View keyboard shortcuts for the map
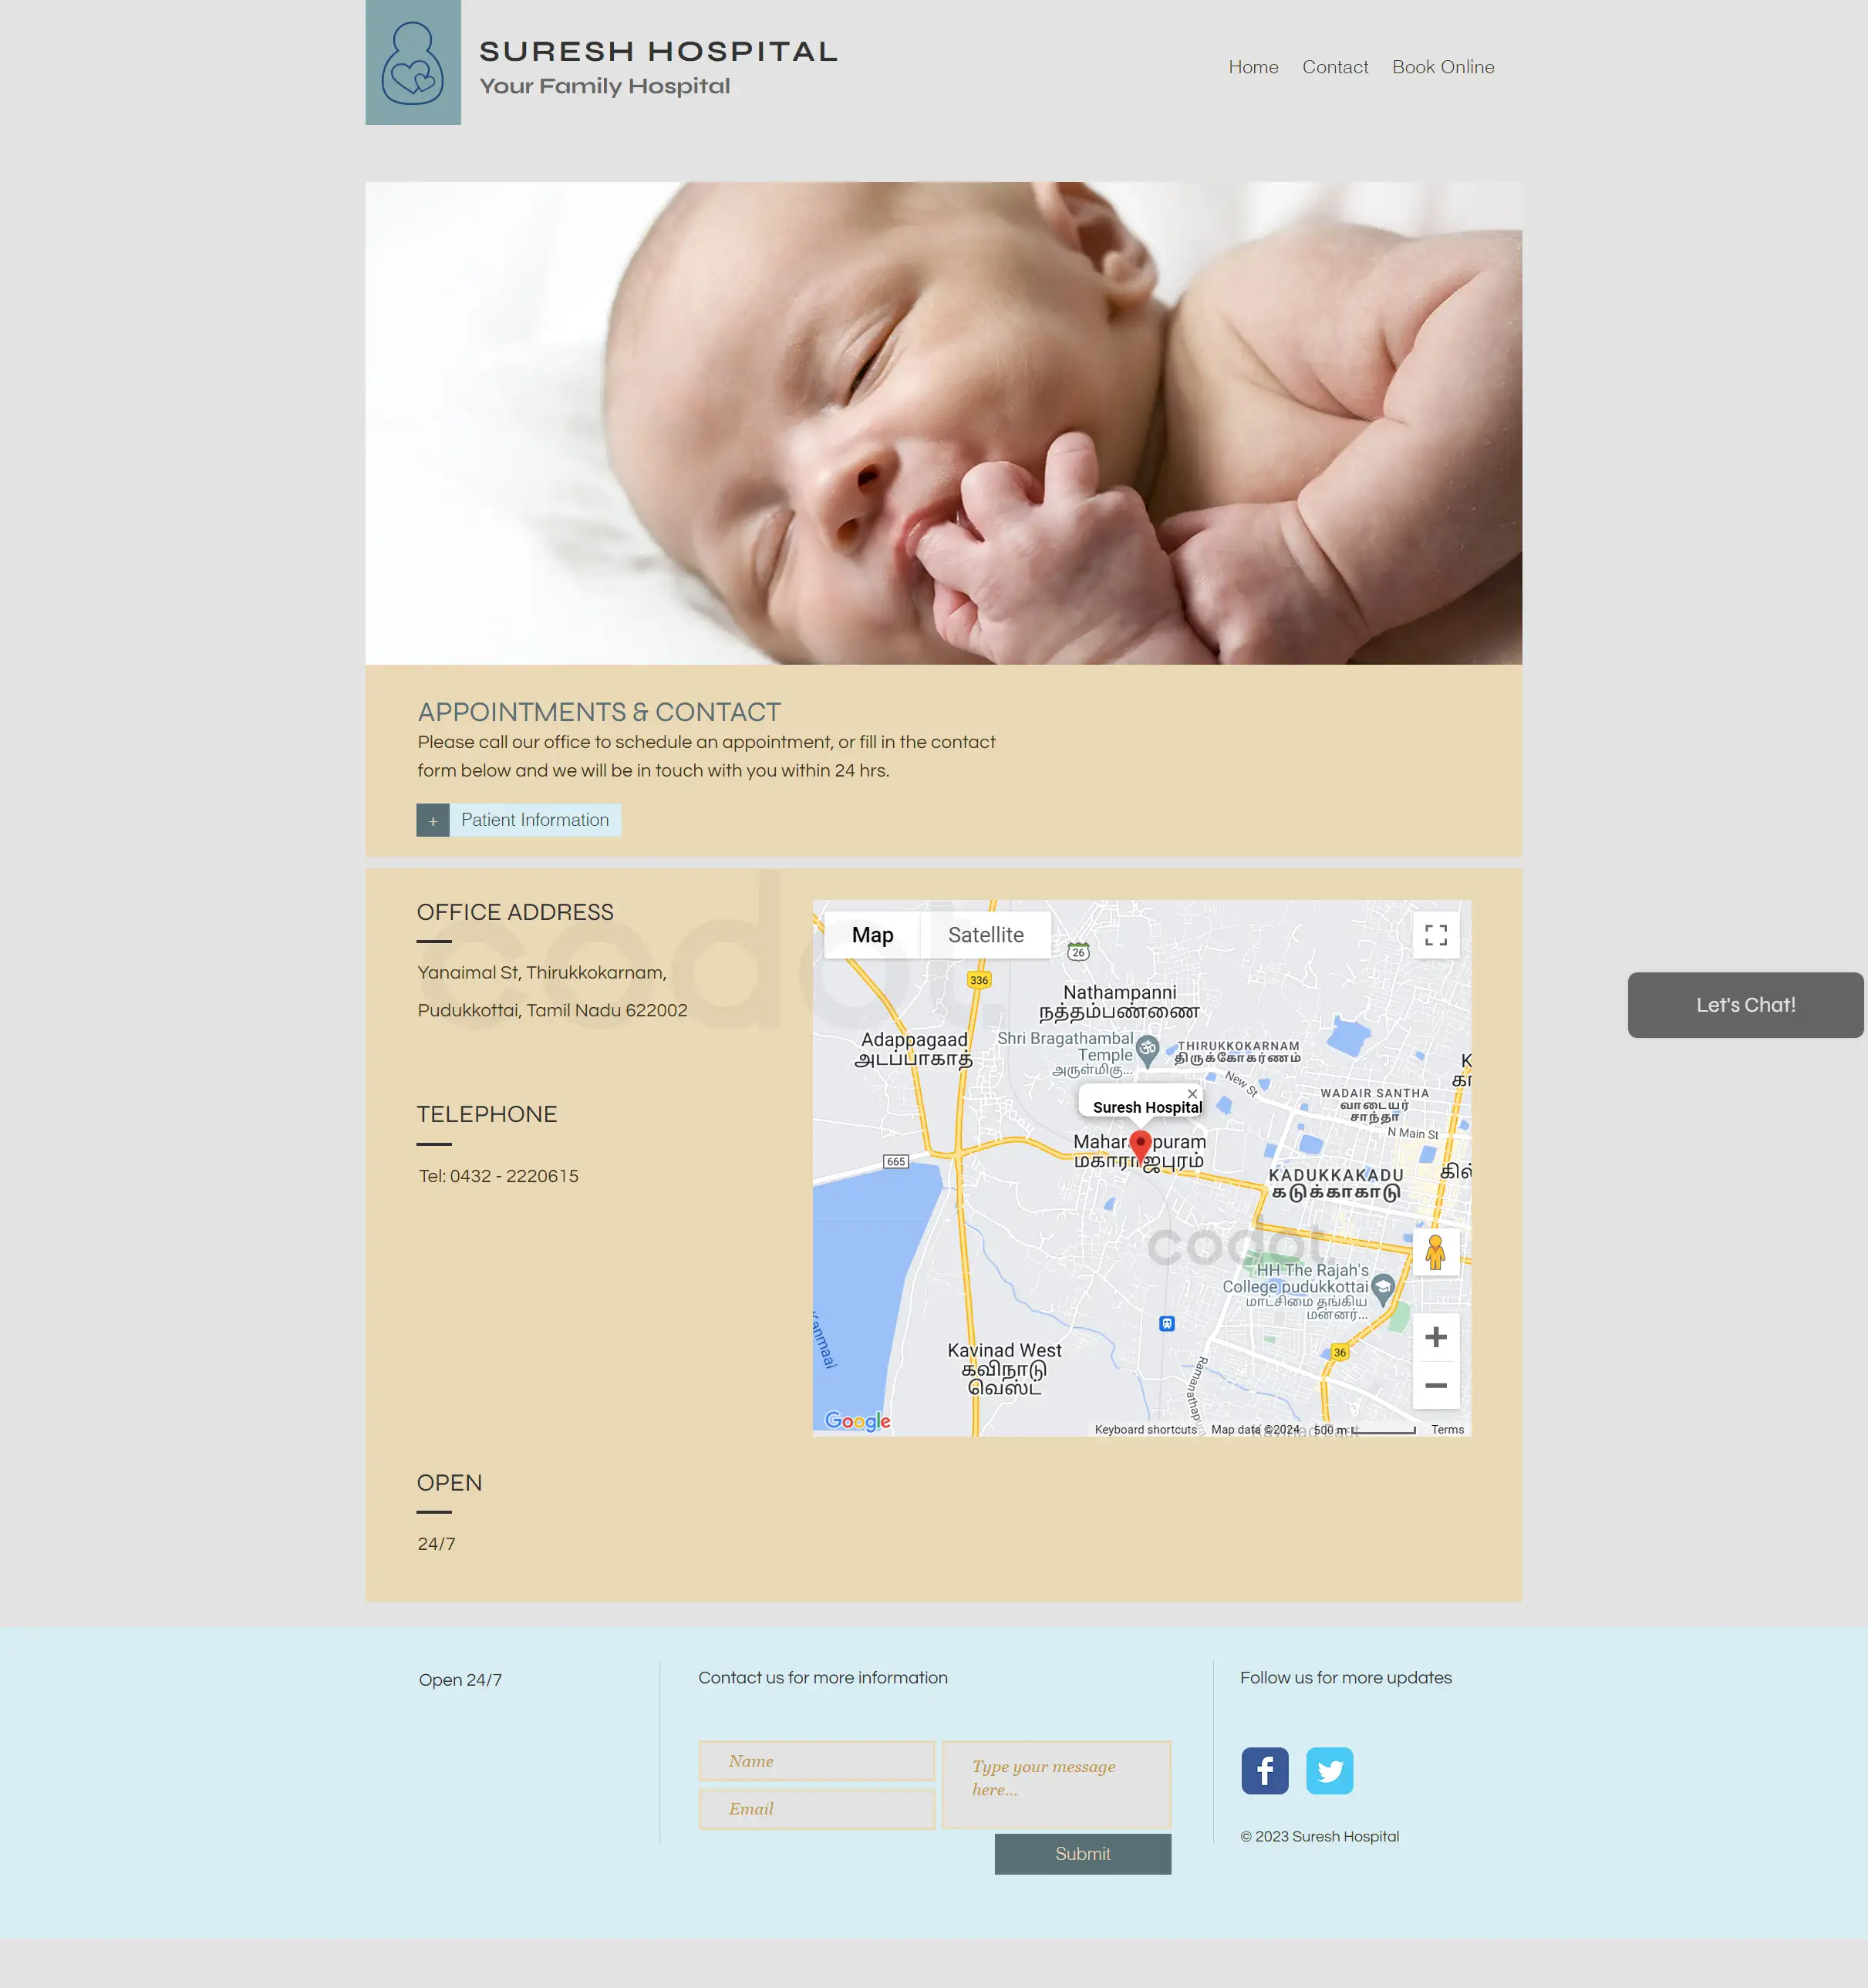Image resolution: width=1868 pixels, height=1988 pixels. click(1145, 1428)
